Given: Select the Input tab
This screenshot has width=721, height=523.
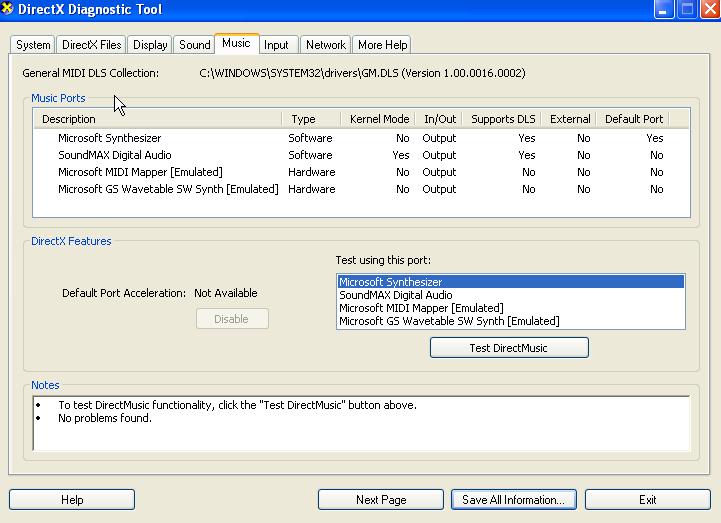Looking at the screenshot, I should click(x=276, y=45).
